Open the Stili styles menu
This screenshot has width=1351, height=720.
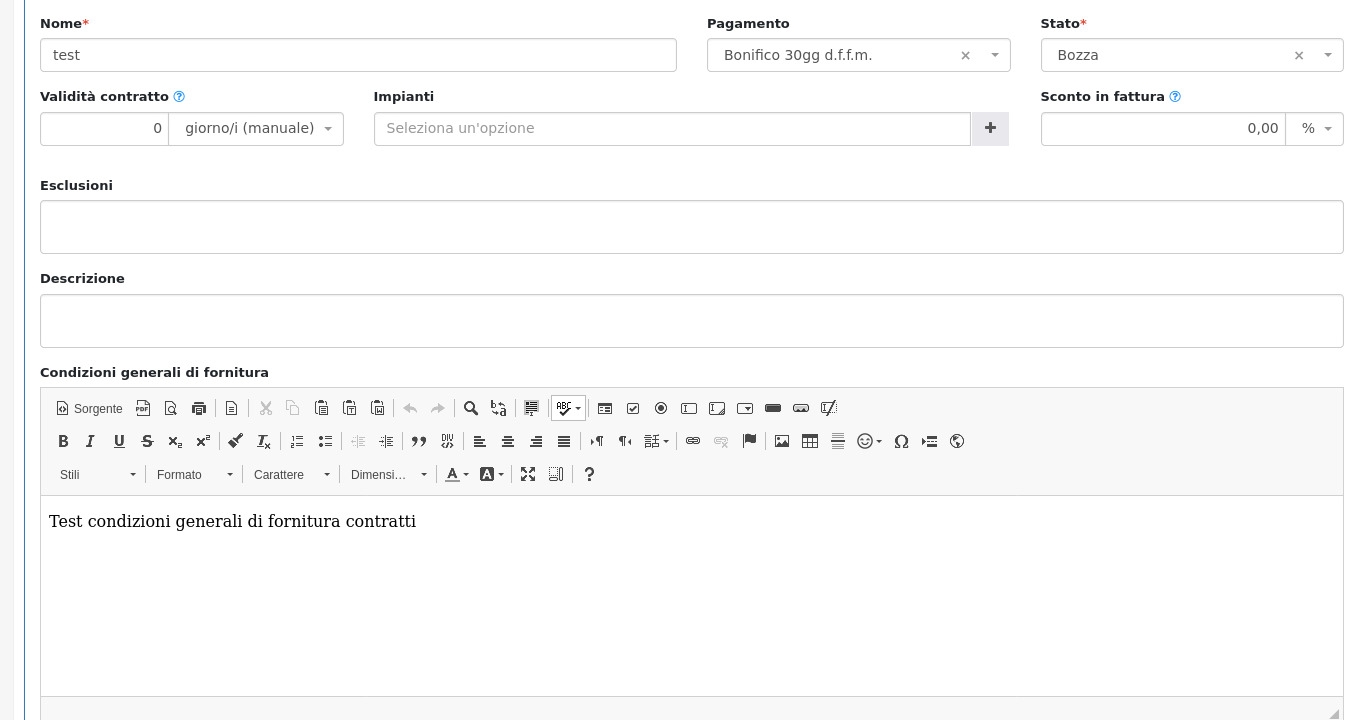tap(97, 474)
